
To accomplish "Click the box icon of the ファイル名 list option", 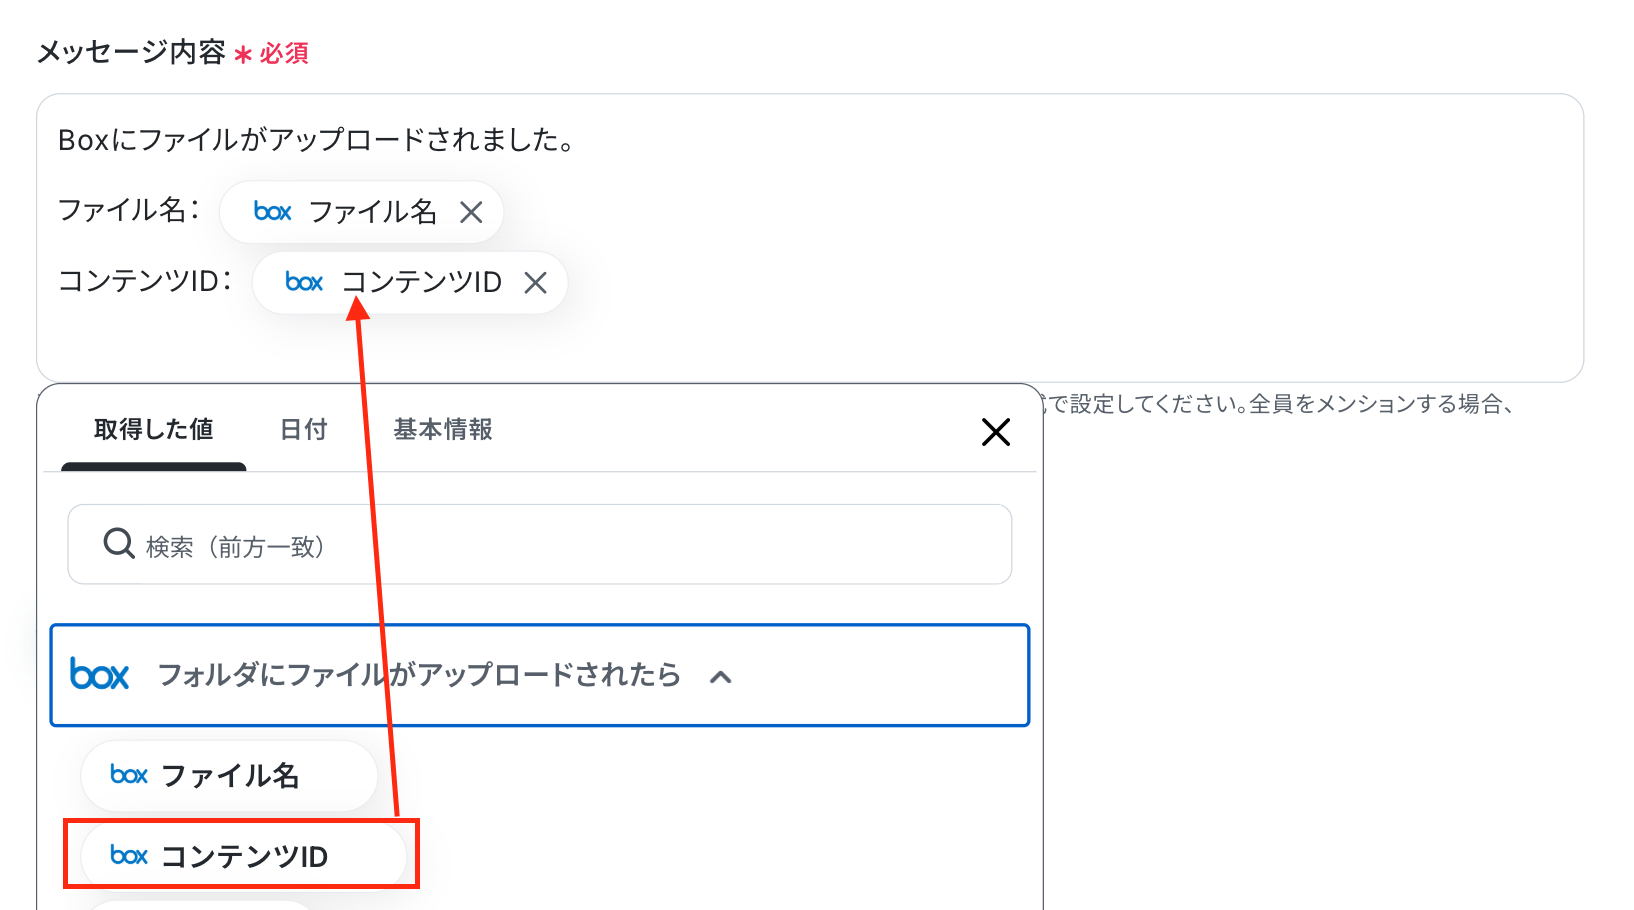I will pos(129,775).
